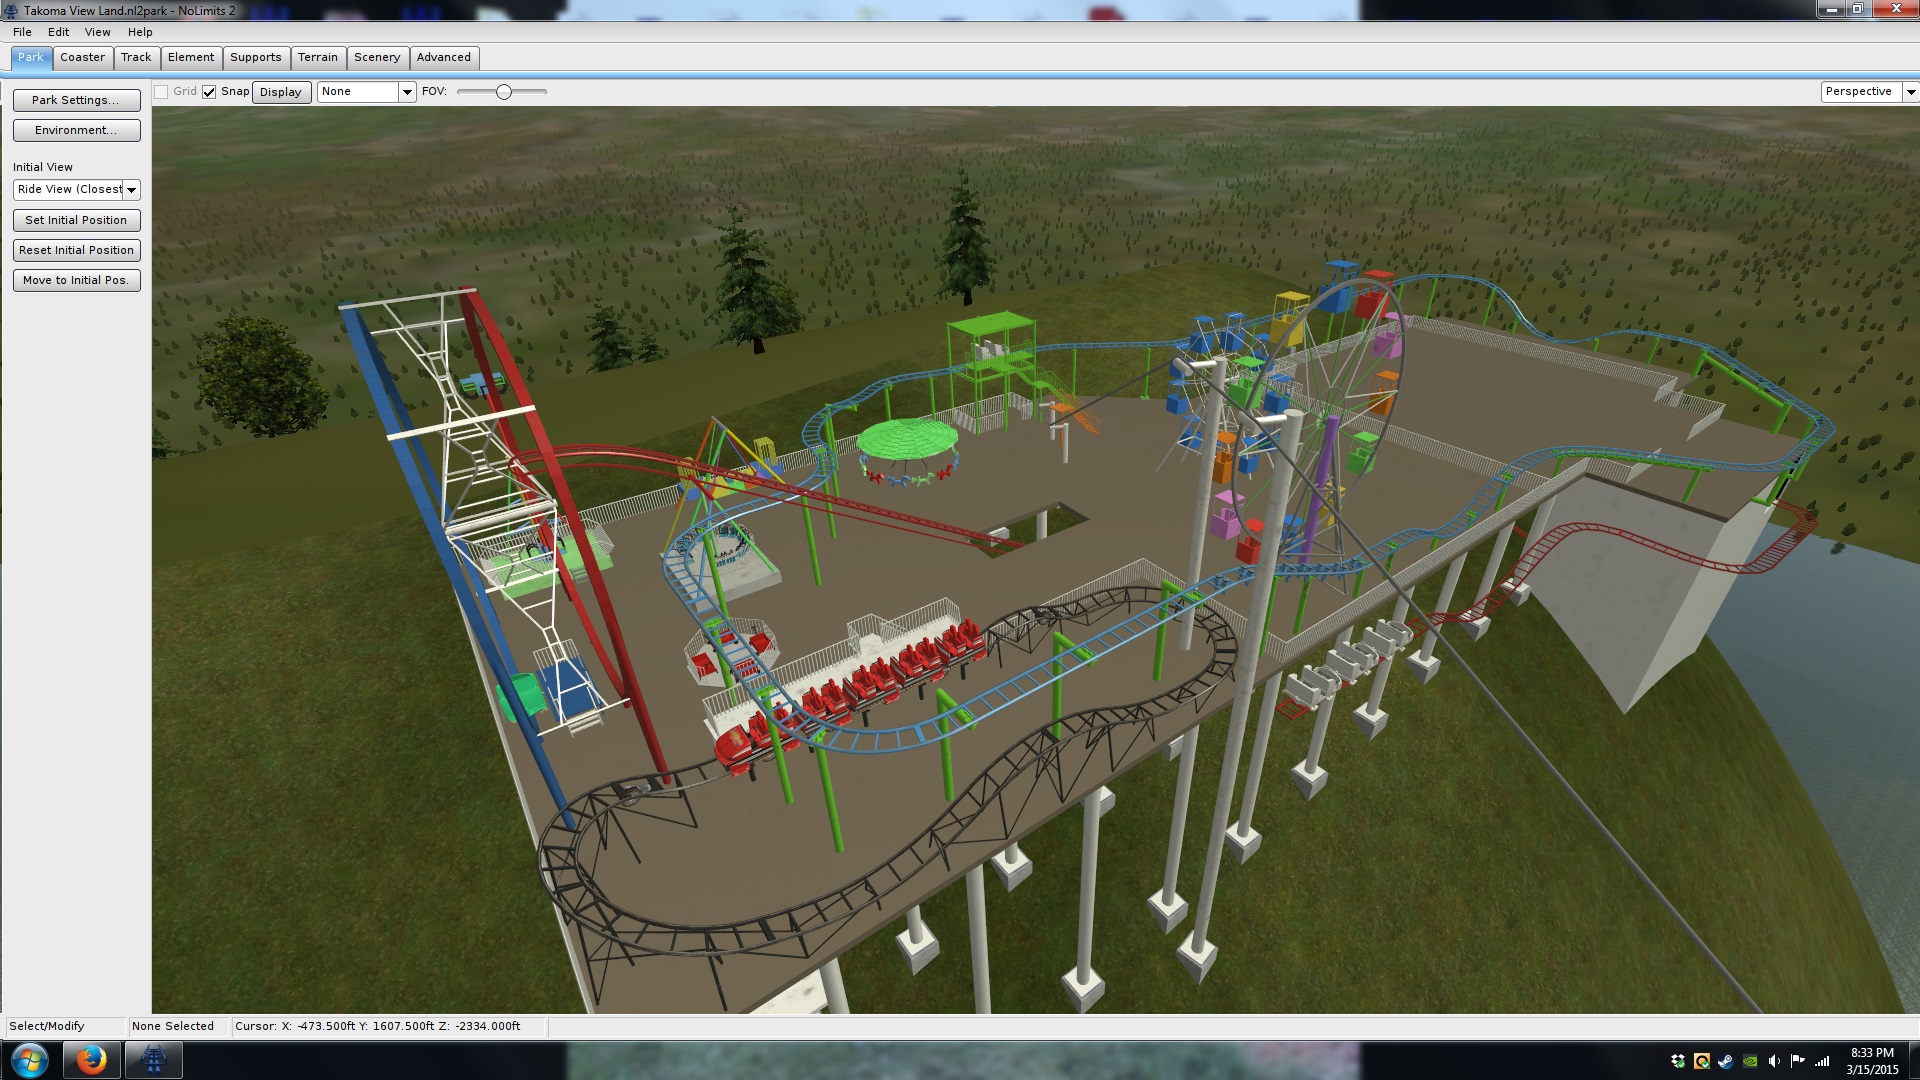The width and height of the screenshot is (1920, 1080).
Task: Click the network signal icon
Action: pos(1822,1061)
